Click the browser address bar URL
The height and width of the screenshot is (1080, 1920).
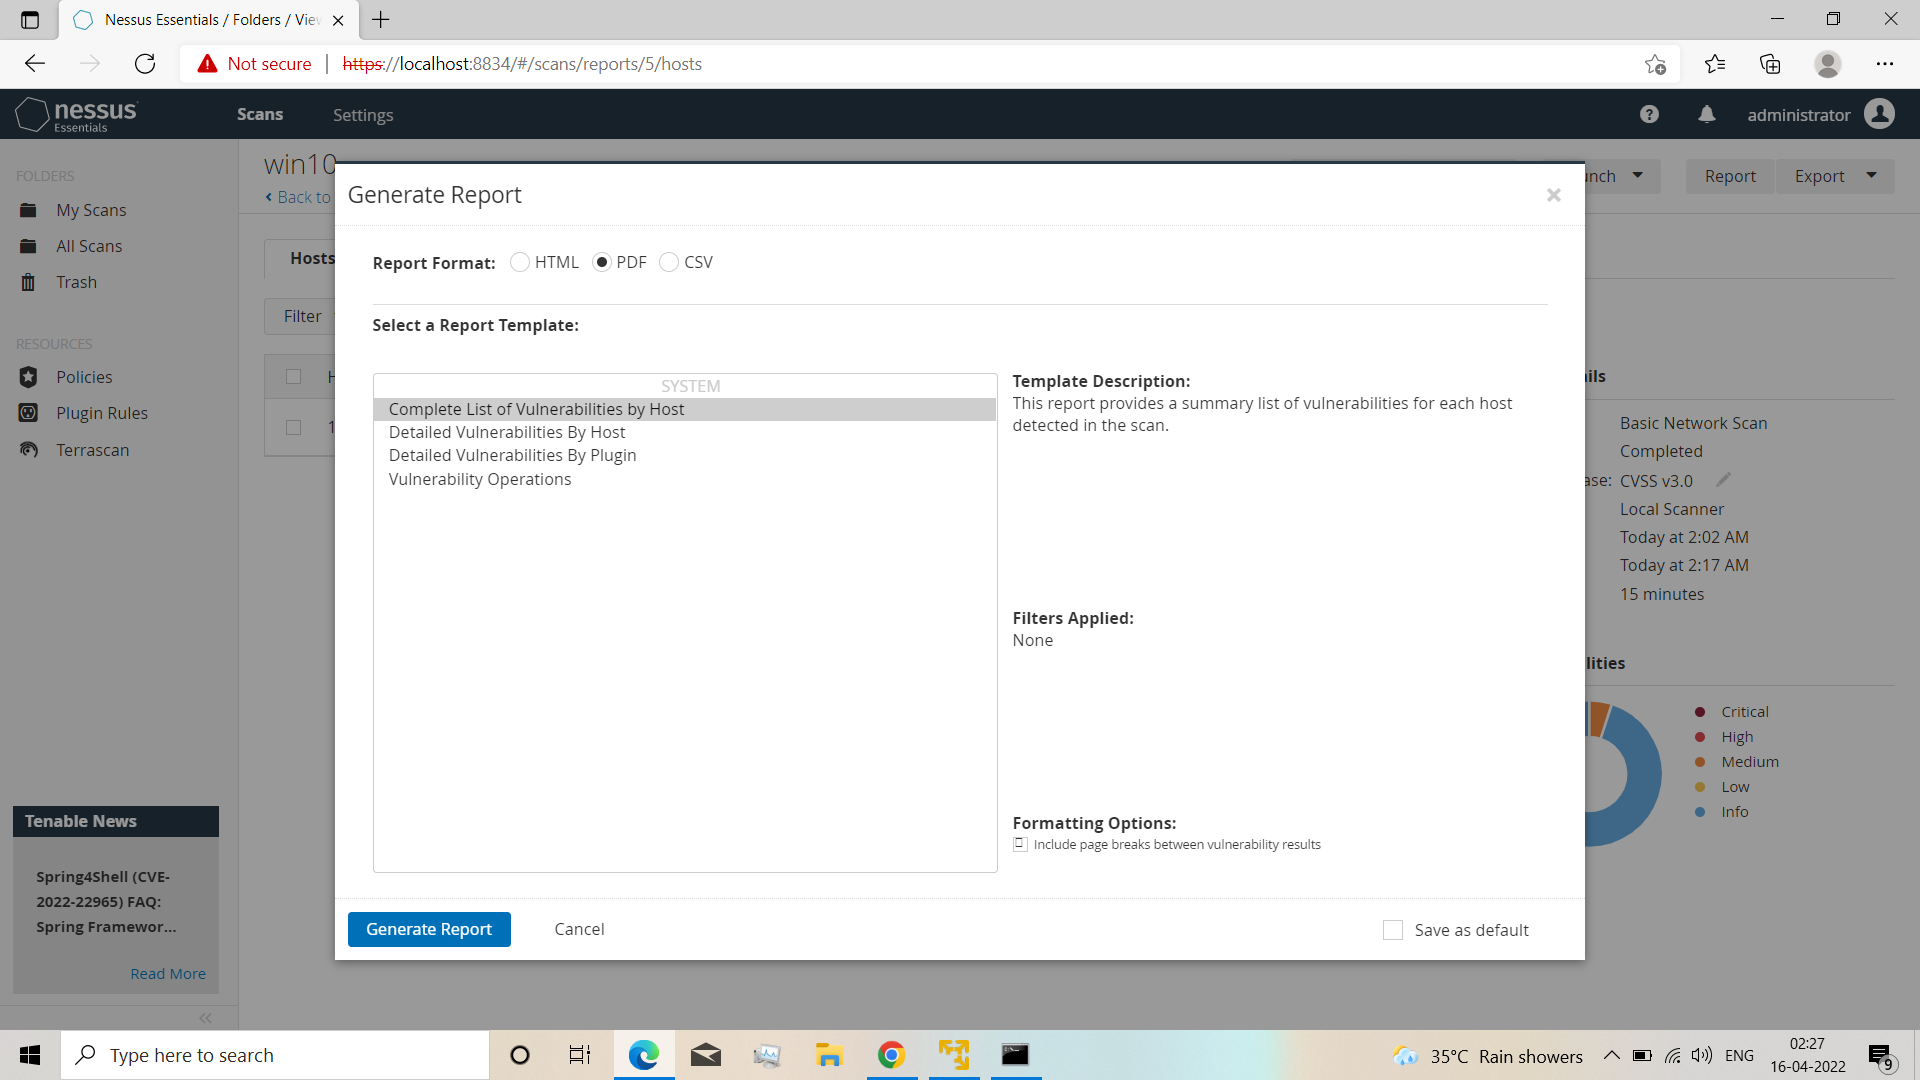[522, 64]
